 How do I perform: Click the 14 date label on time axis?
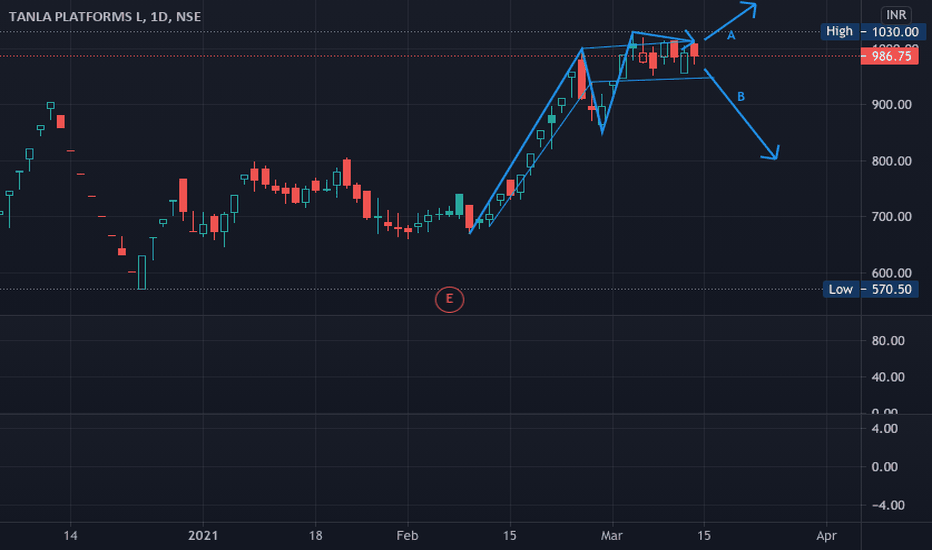pos(70,536)
